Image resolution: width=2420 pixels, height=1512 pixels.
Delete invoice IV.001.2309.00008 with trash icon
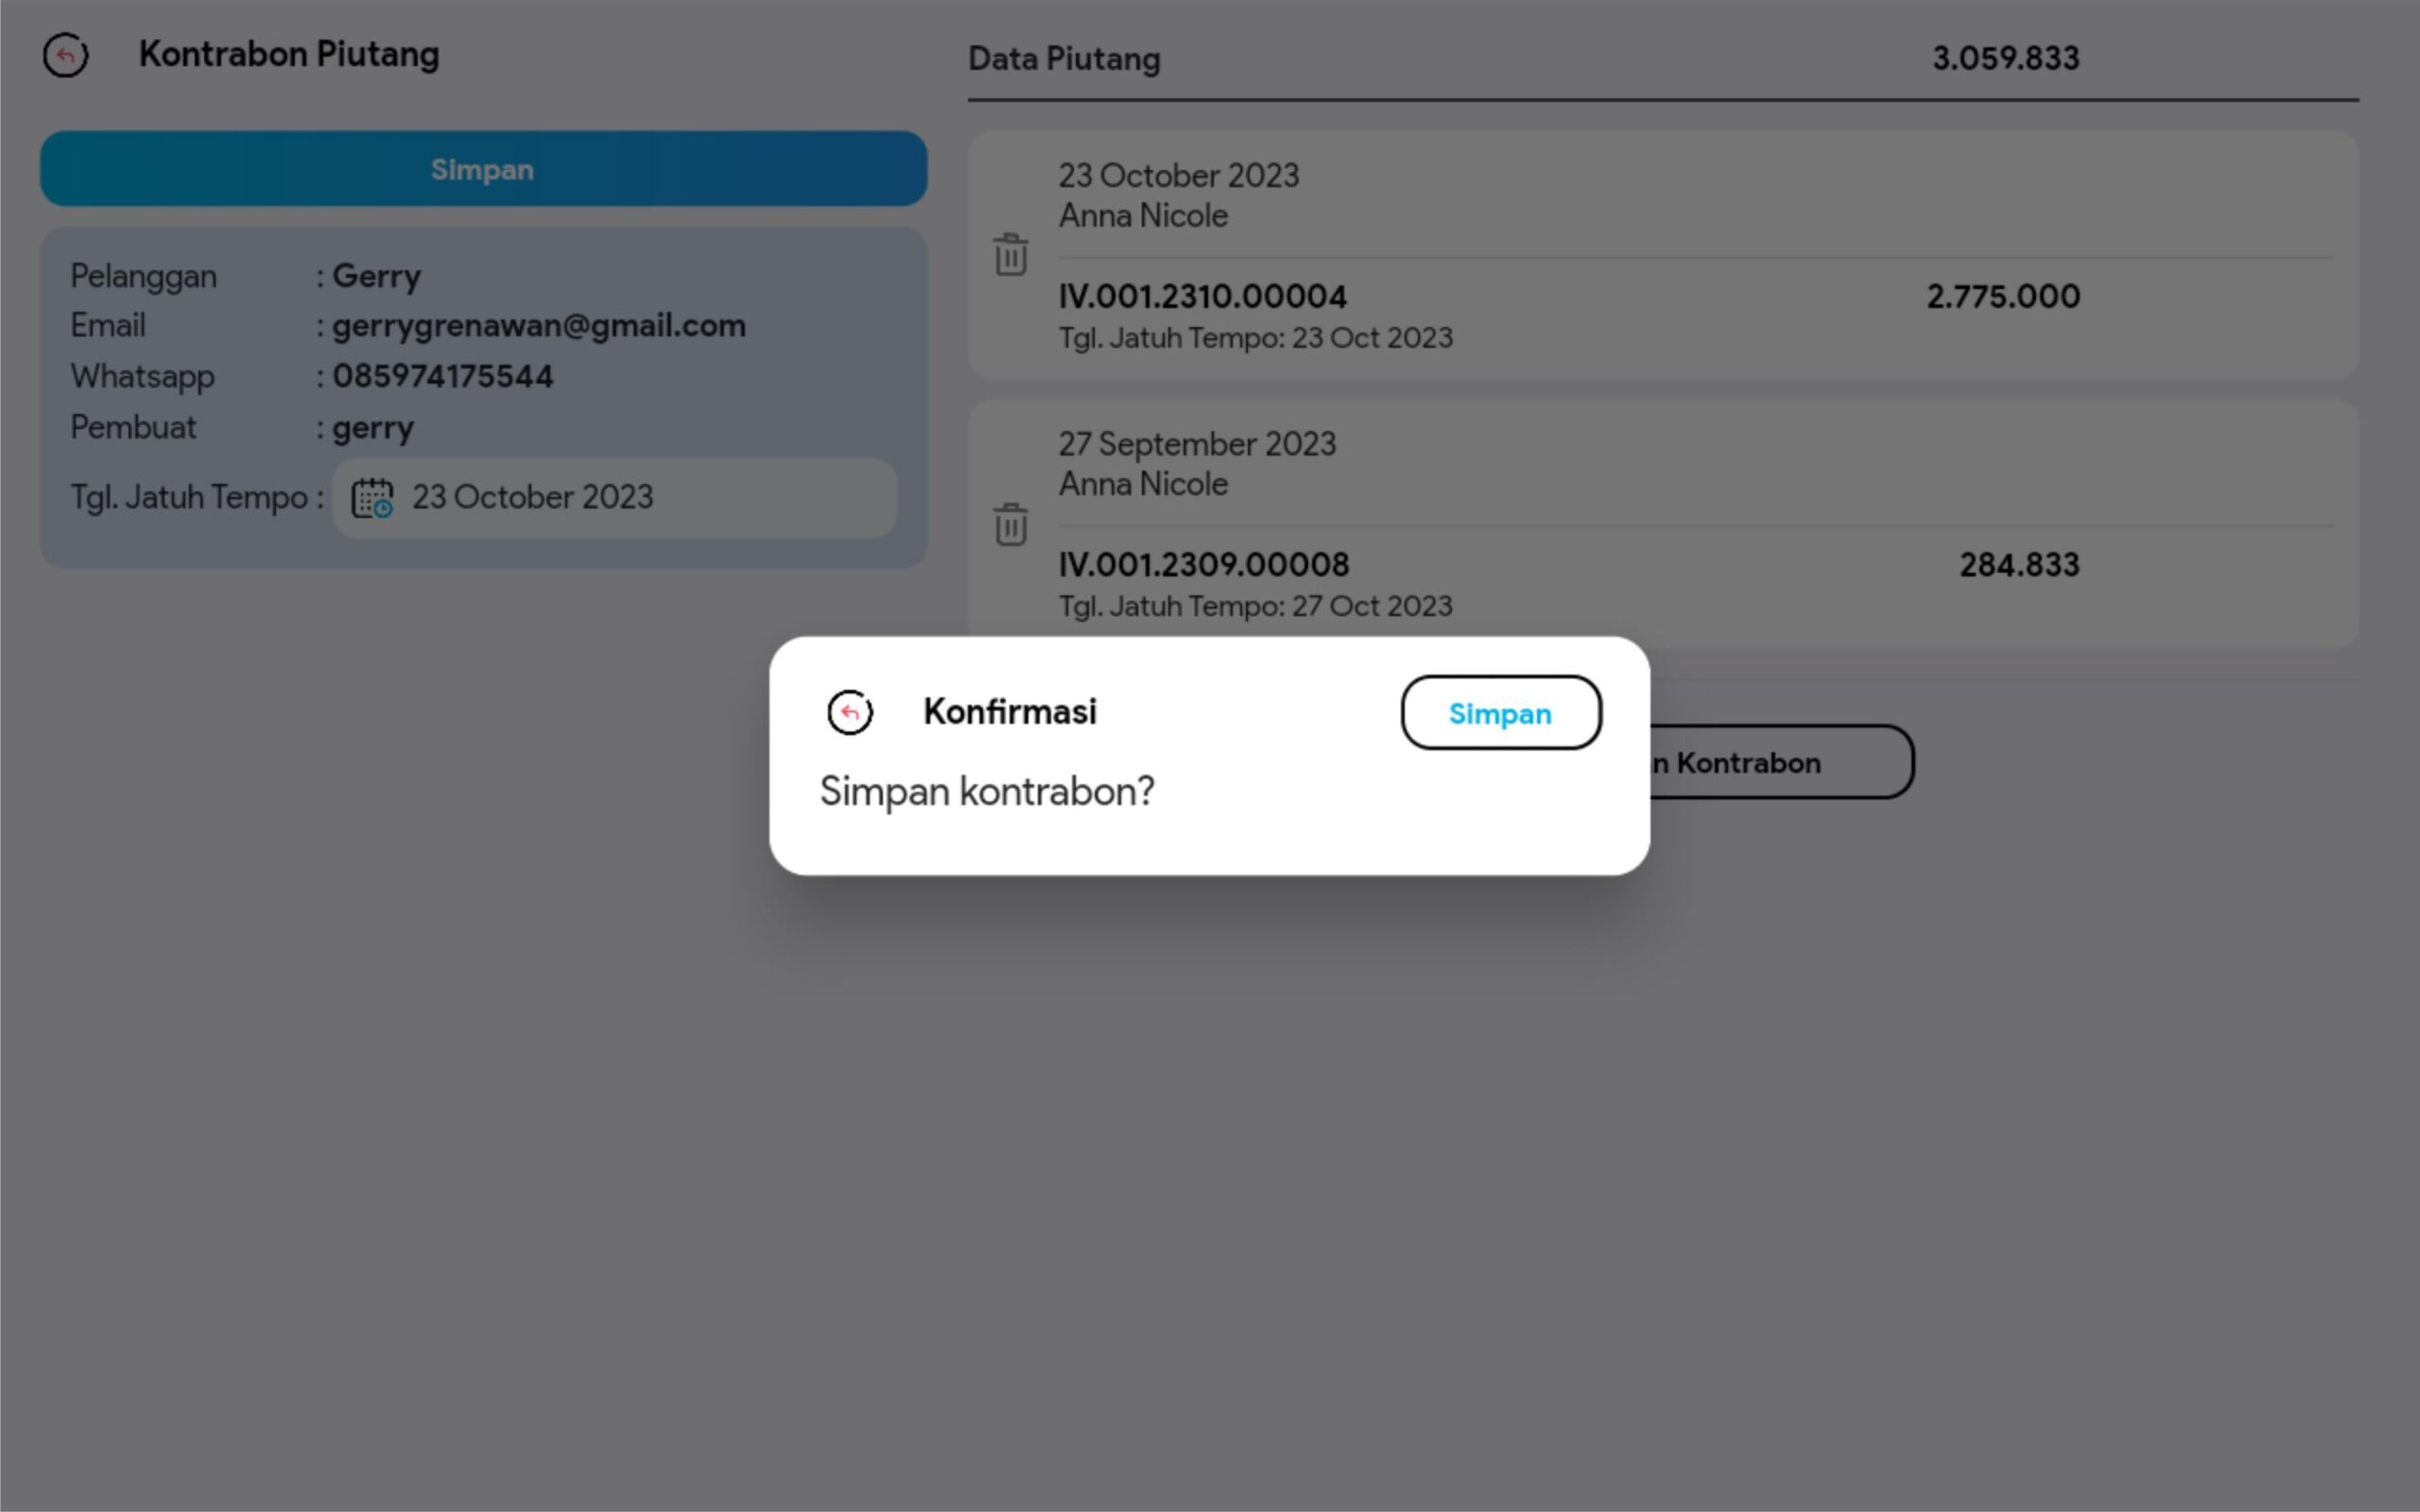[x=1010, y=524]
